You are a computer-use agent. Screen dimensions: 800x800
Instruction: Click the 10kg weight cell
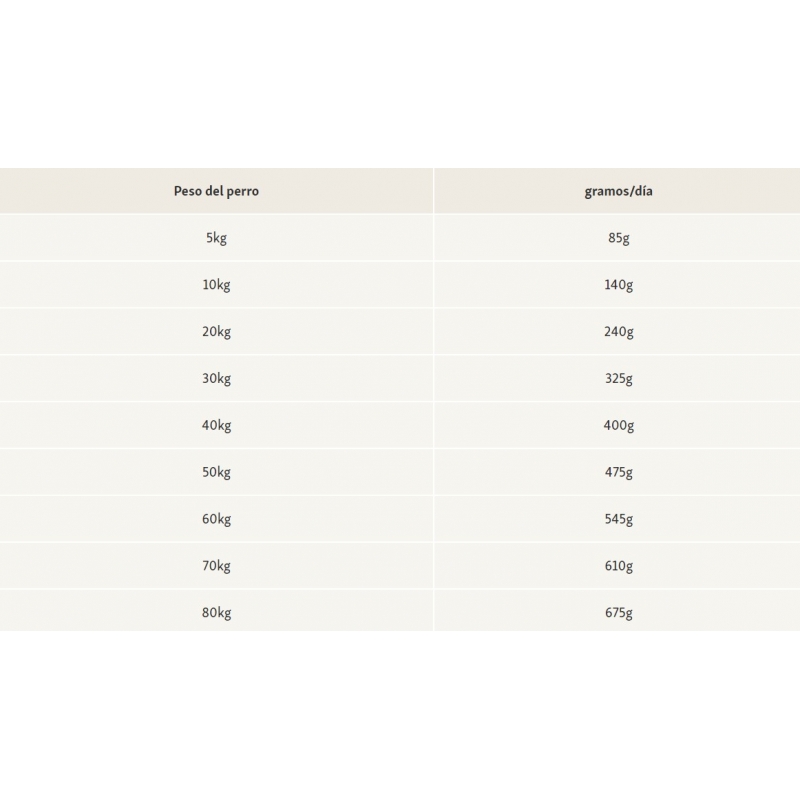coord(216,285)
